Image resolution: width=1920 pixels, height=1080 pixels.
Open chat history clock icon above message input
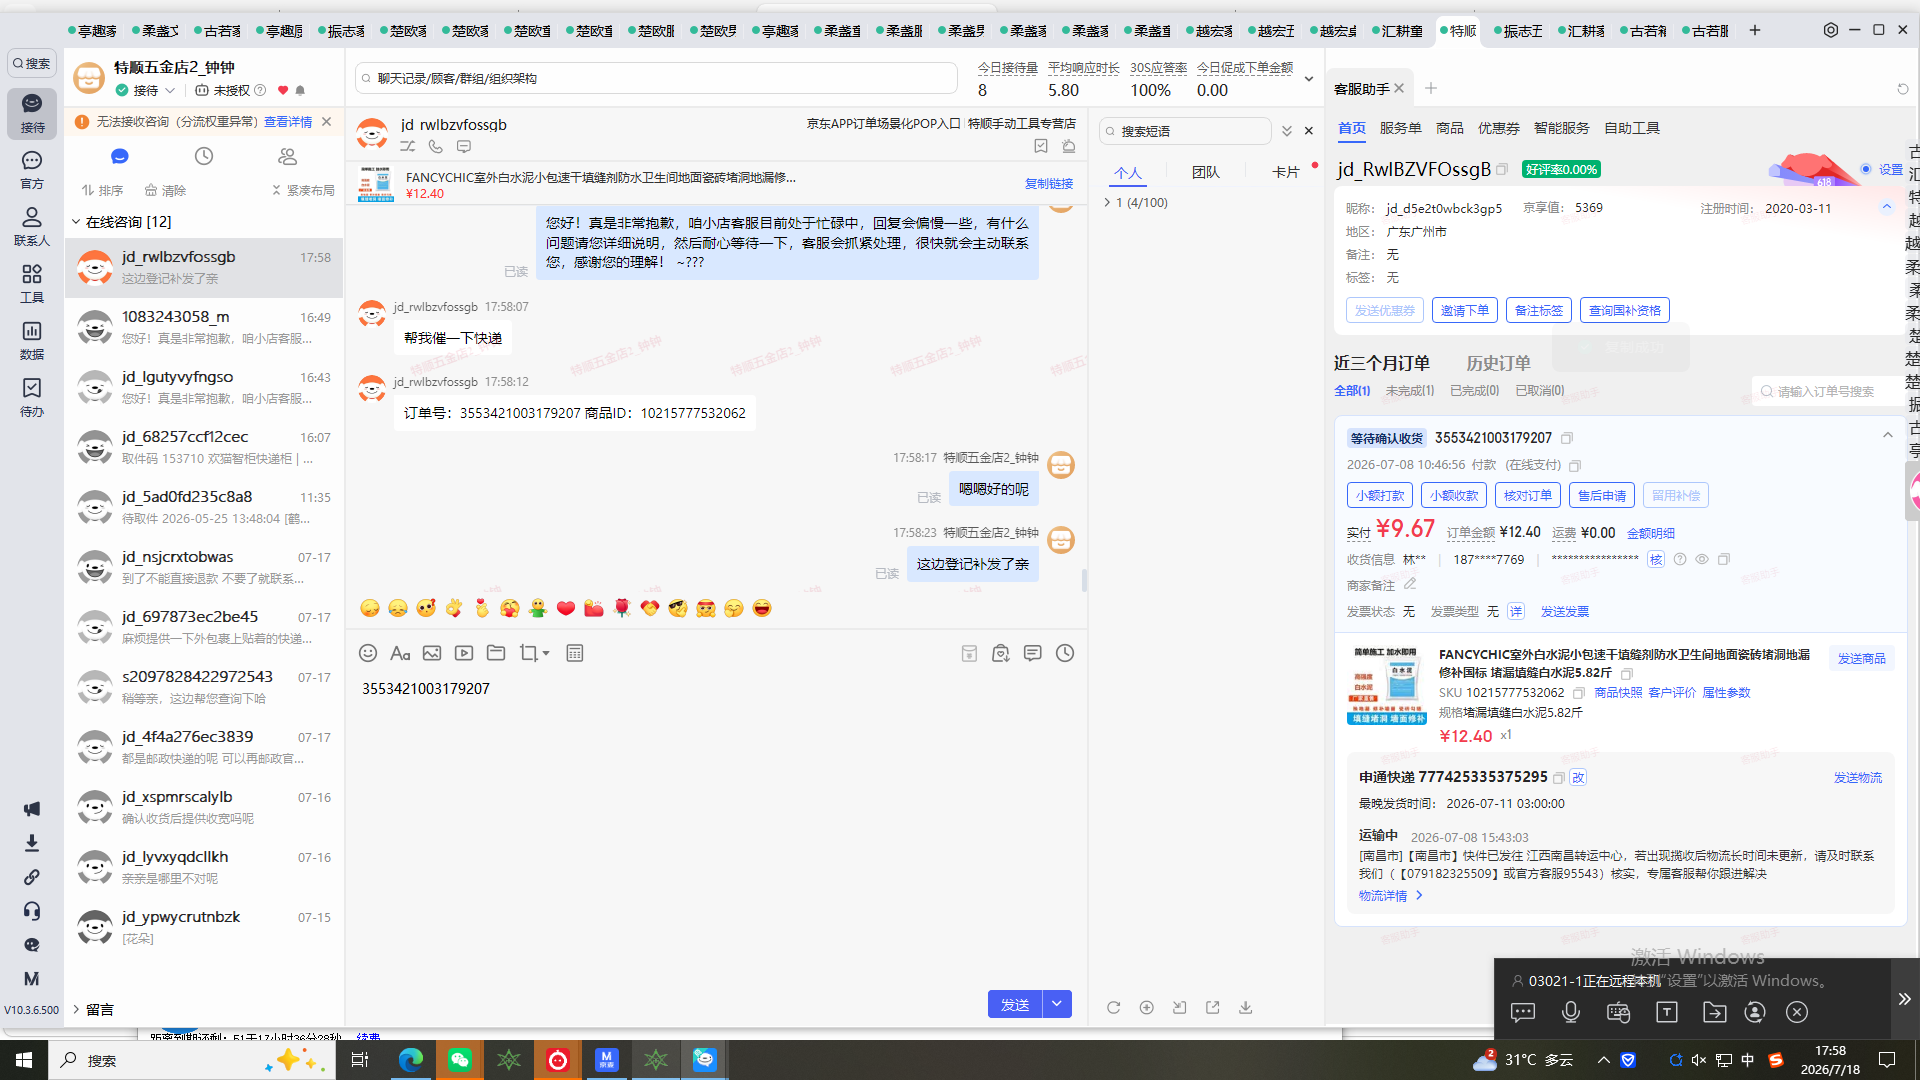click(x=1065, y=653)
